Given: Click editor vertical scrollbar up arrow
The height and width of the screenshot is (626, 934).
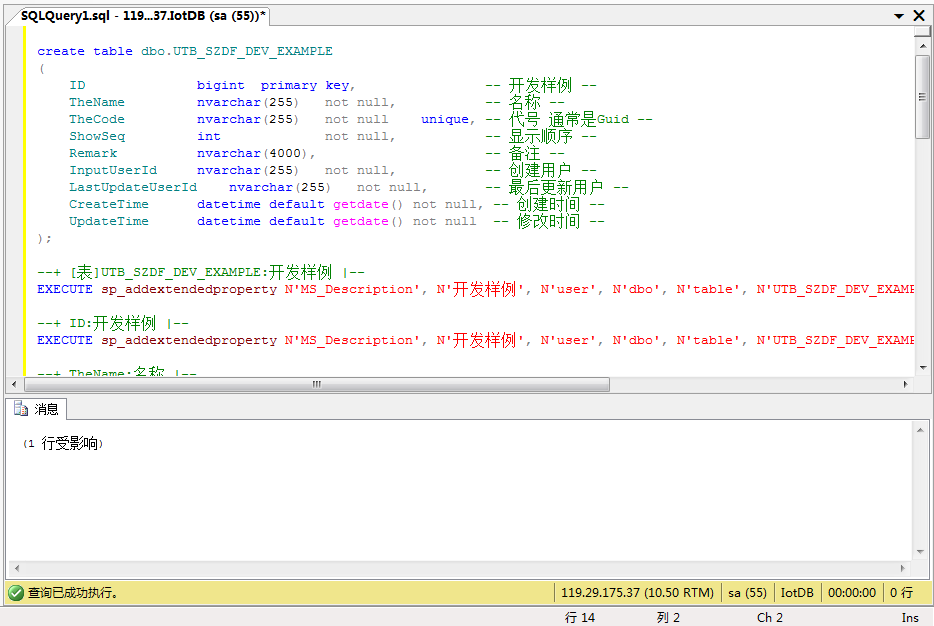Looking at the screenshot, I should 923,46.
